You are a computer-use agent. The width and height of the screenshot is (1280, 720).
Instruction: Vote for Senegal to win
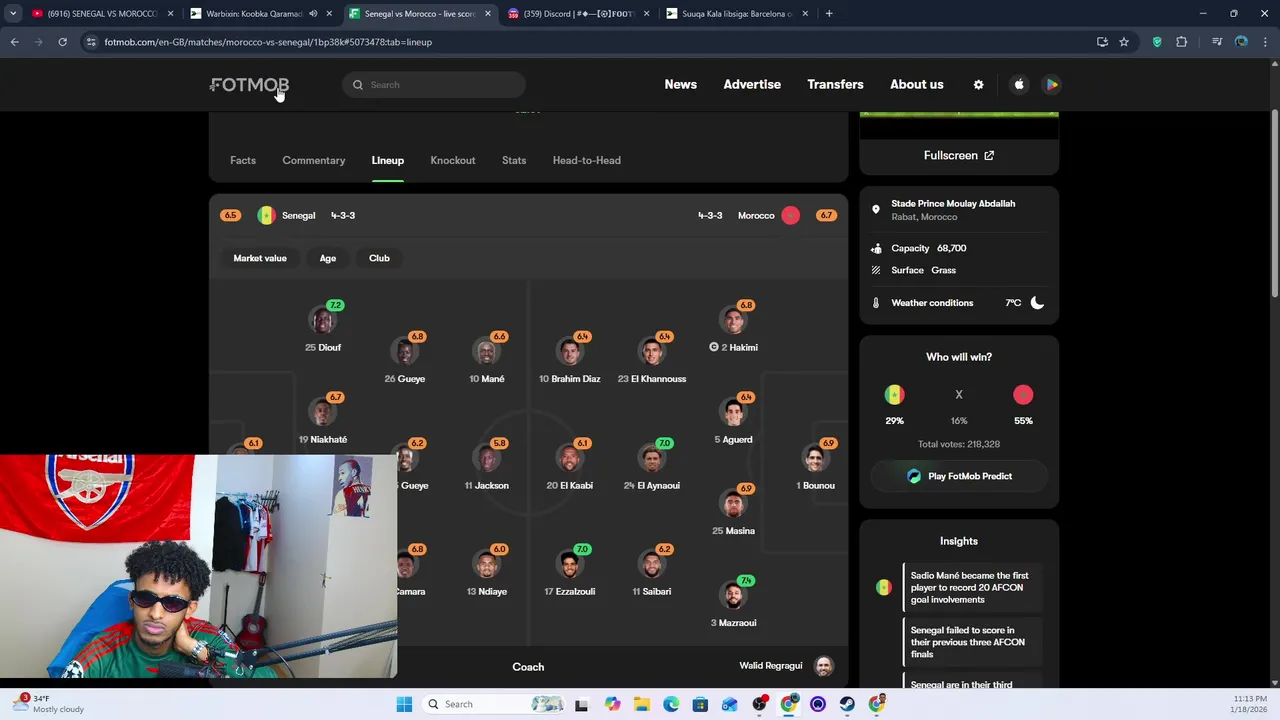[x=894, y=395]
